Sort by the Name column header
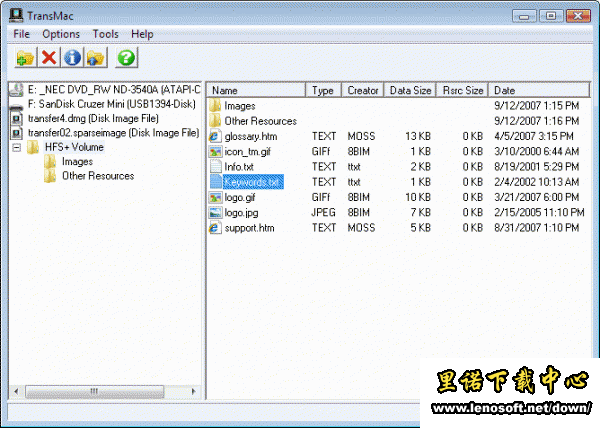The image size is (600, 428). coord(256,90)
